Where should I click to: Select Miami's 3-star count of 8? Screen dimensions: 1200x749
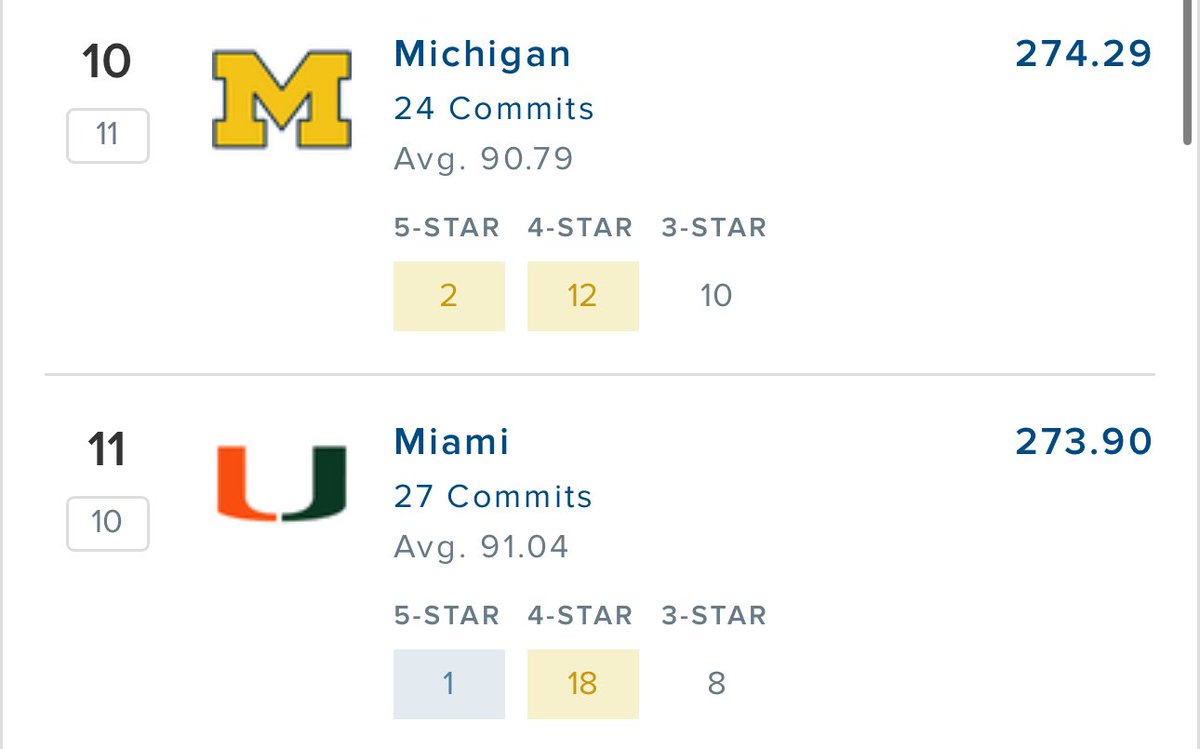coord(716,684)
